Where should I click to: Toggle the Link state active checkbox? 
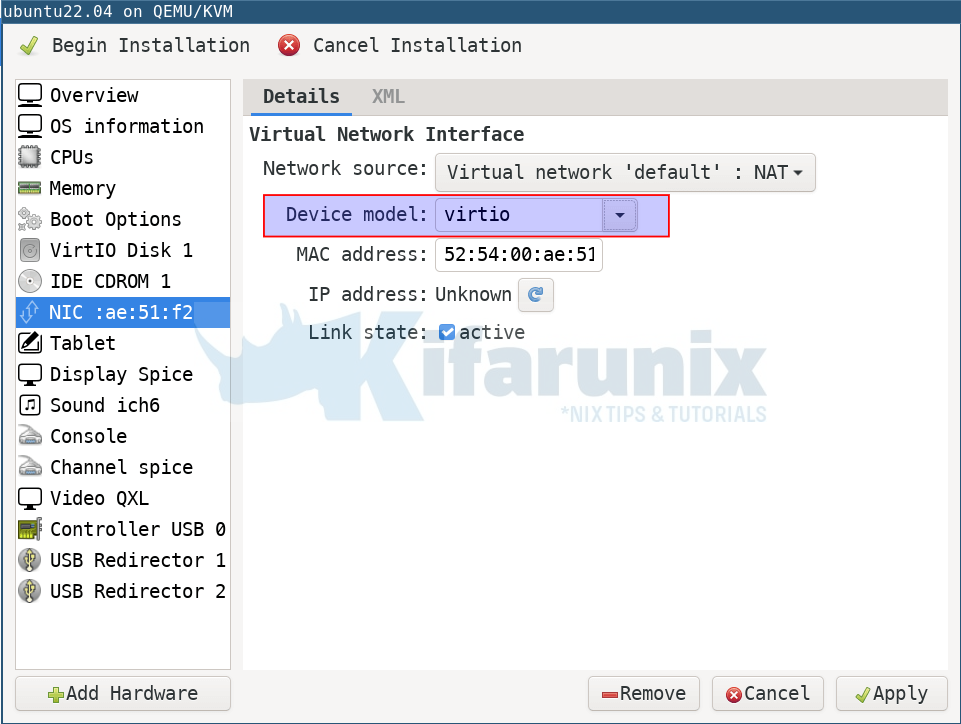click(447, 332)
